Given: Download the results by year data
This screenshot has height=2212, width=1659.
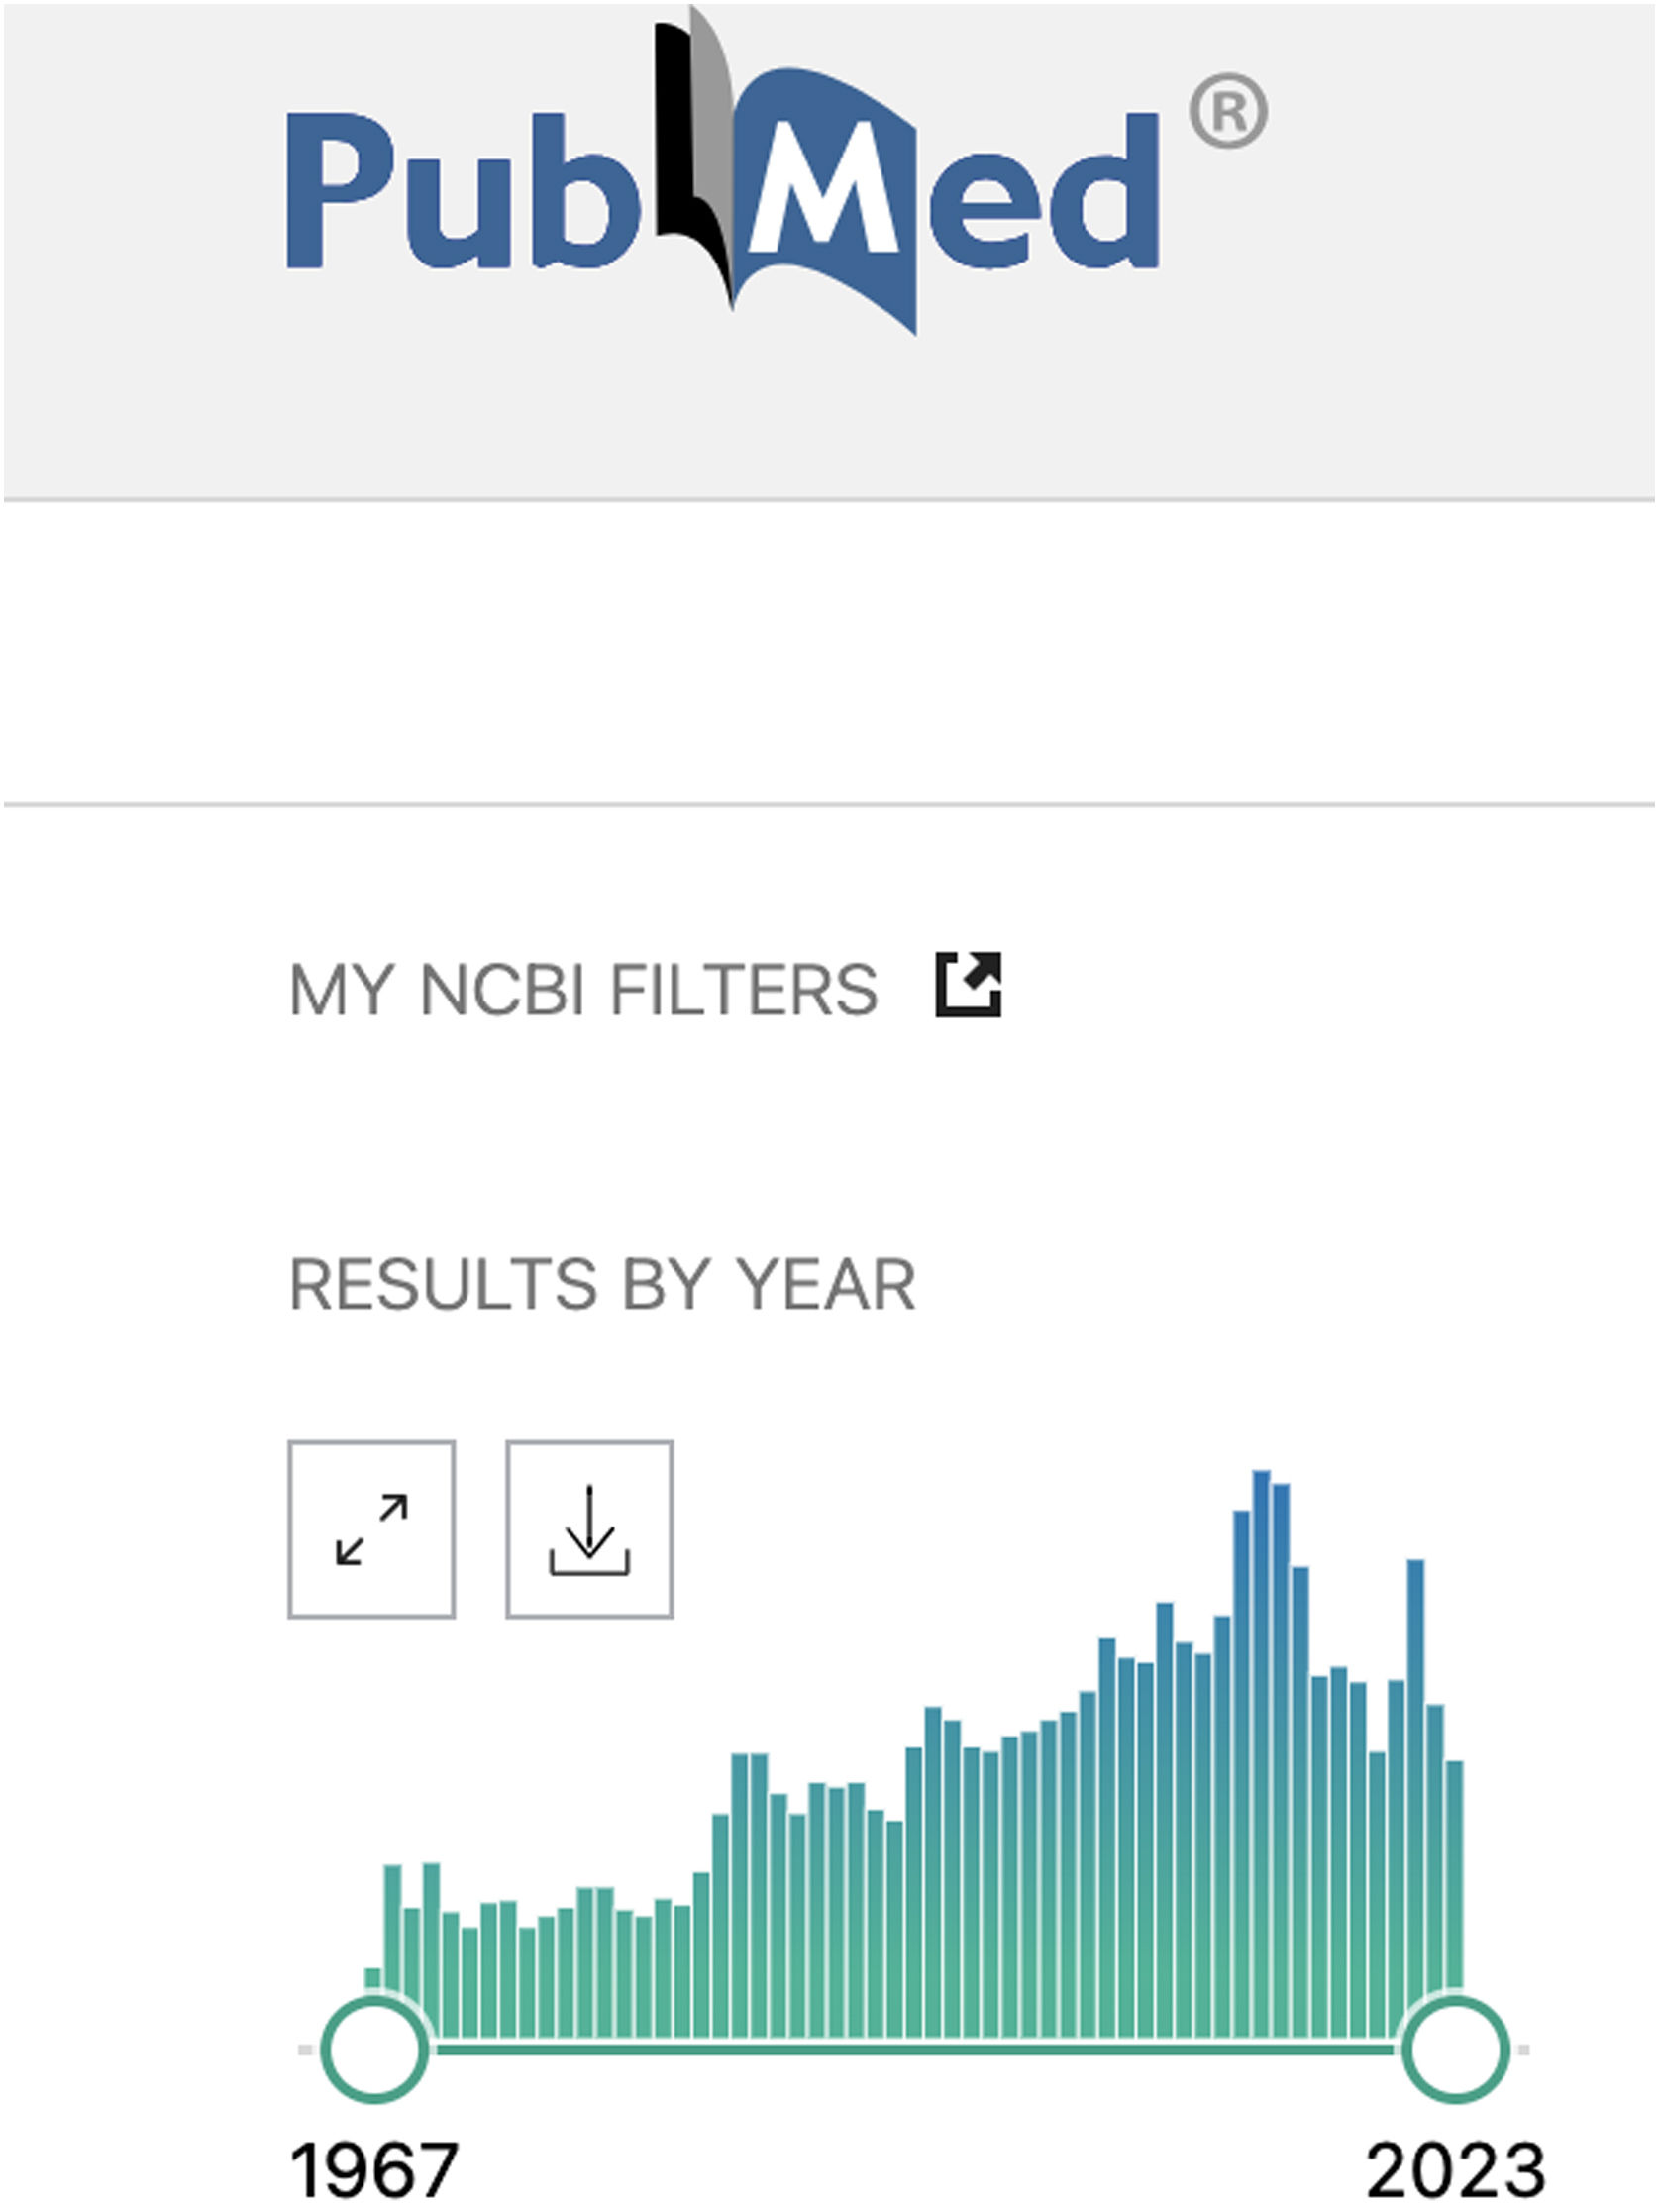Looking at the screenshot, I should pos(589,1529).
